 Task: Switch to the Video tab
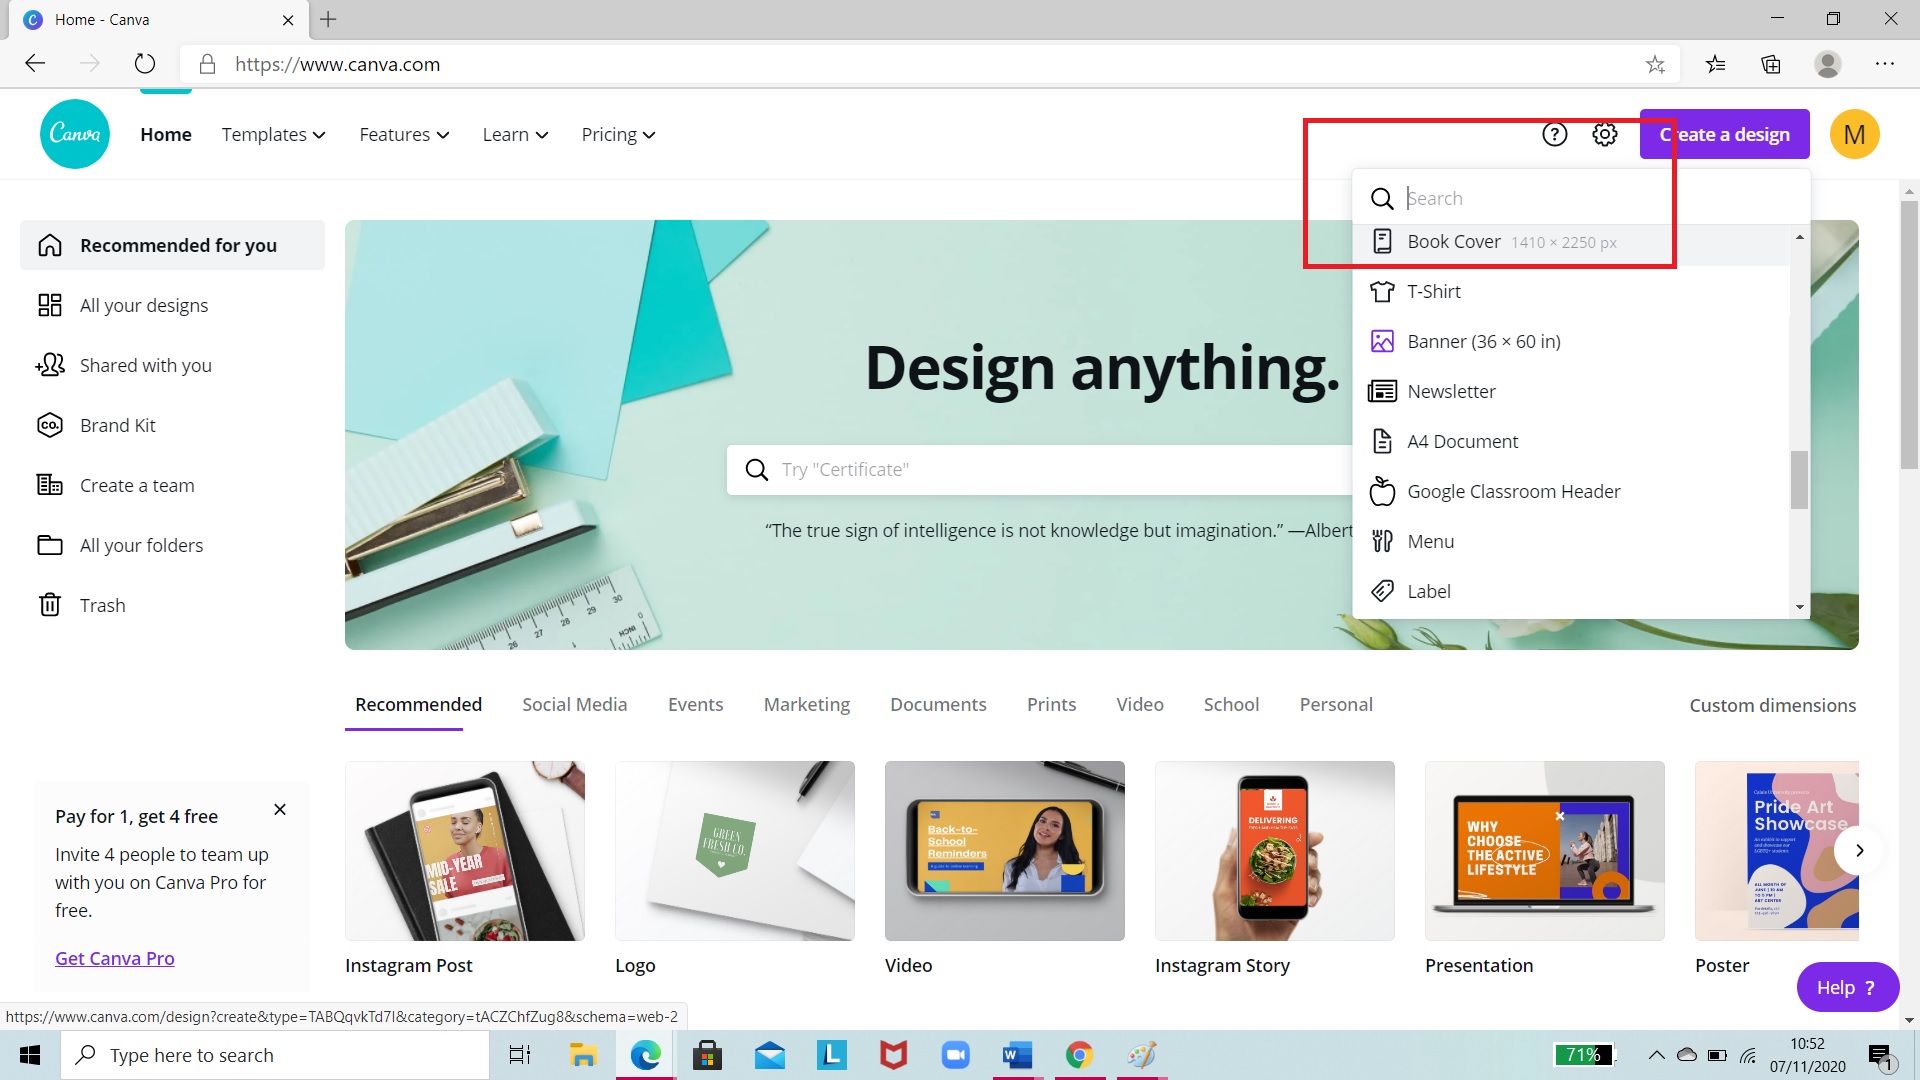[x=1140, y=704]
